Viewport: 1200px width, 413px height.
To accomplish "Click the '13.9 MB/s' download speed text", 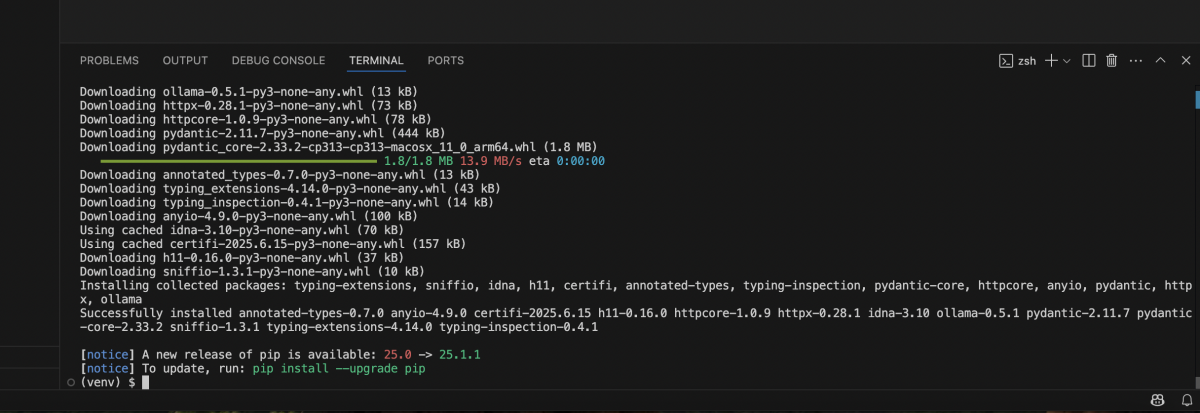I will click(x=493, y=160).
